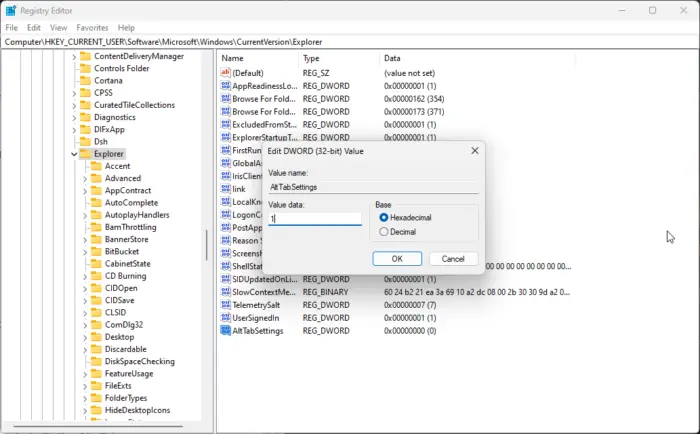Click the UserSignedIn registry value icon
The width and height of the screenshot is (700, 434).
[x=225, y=317]
